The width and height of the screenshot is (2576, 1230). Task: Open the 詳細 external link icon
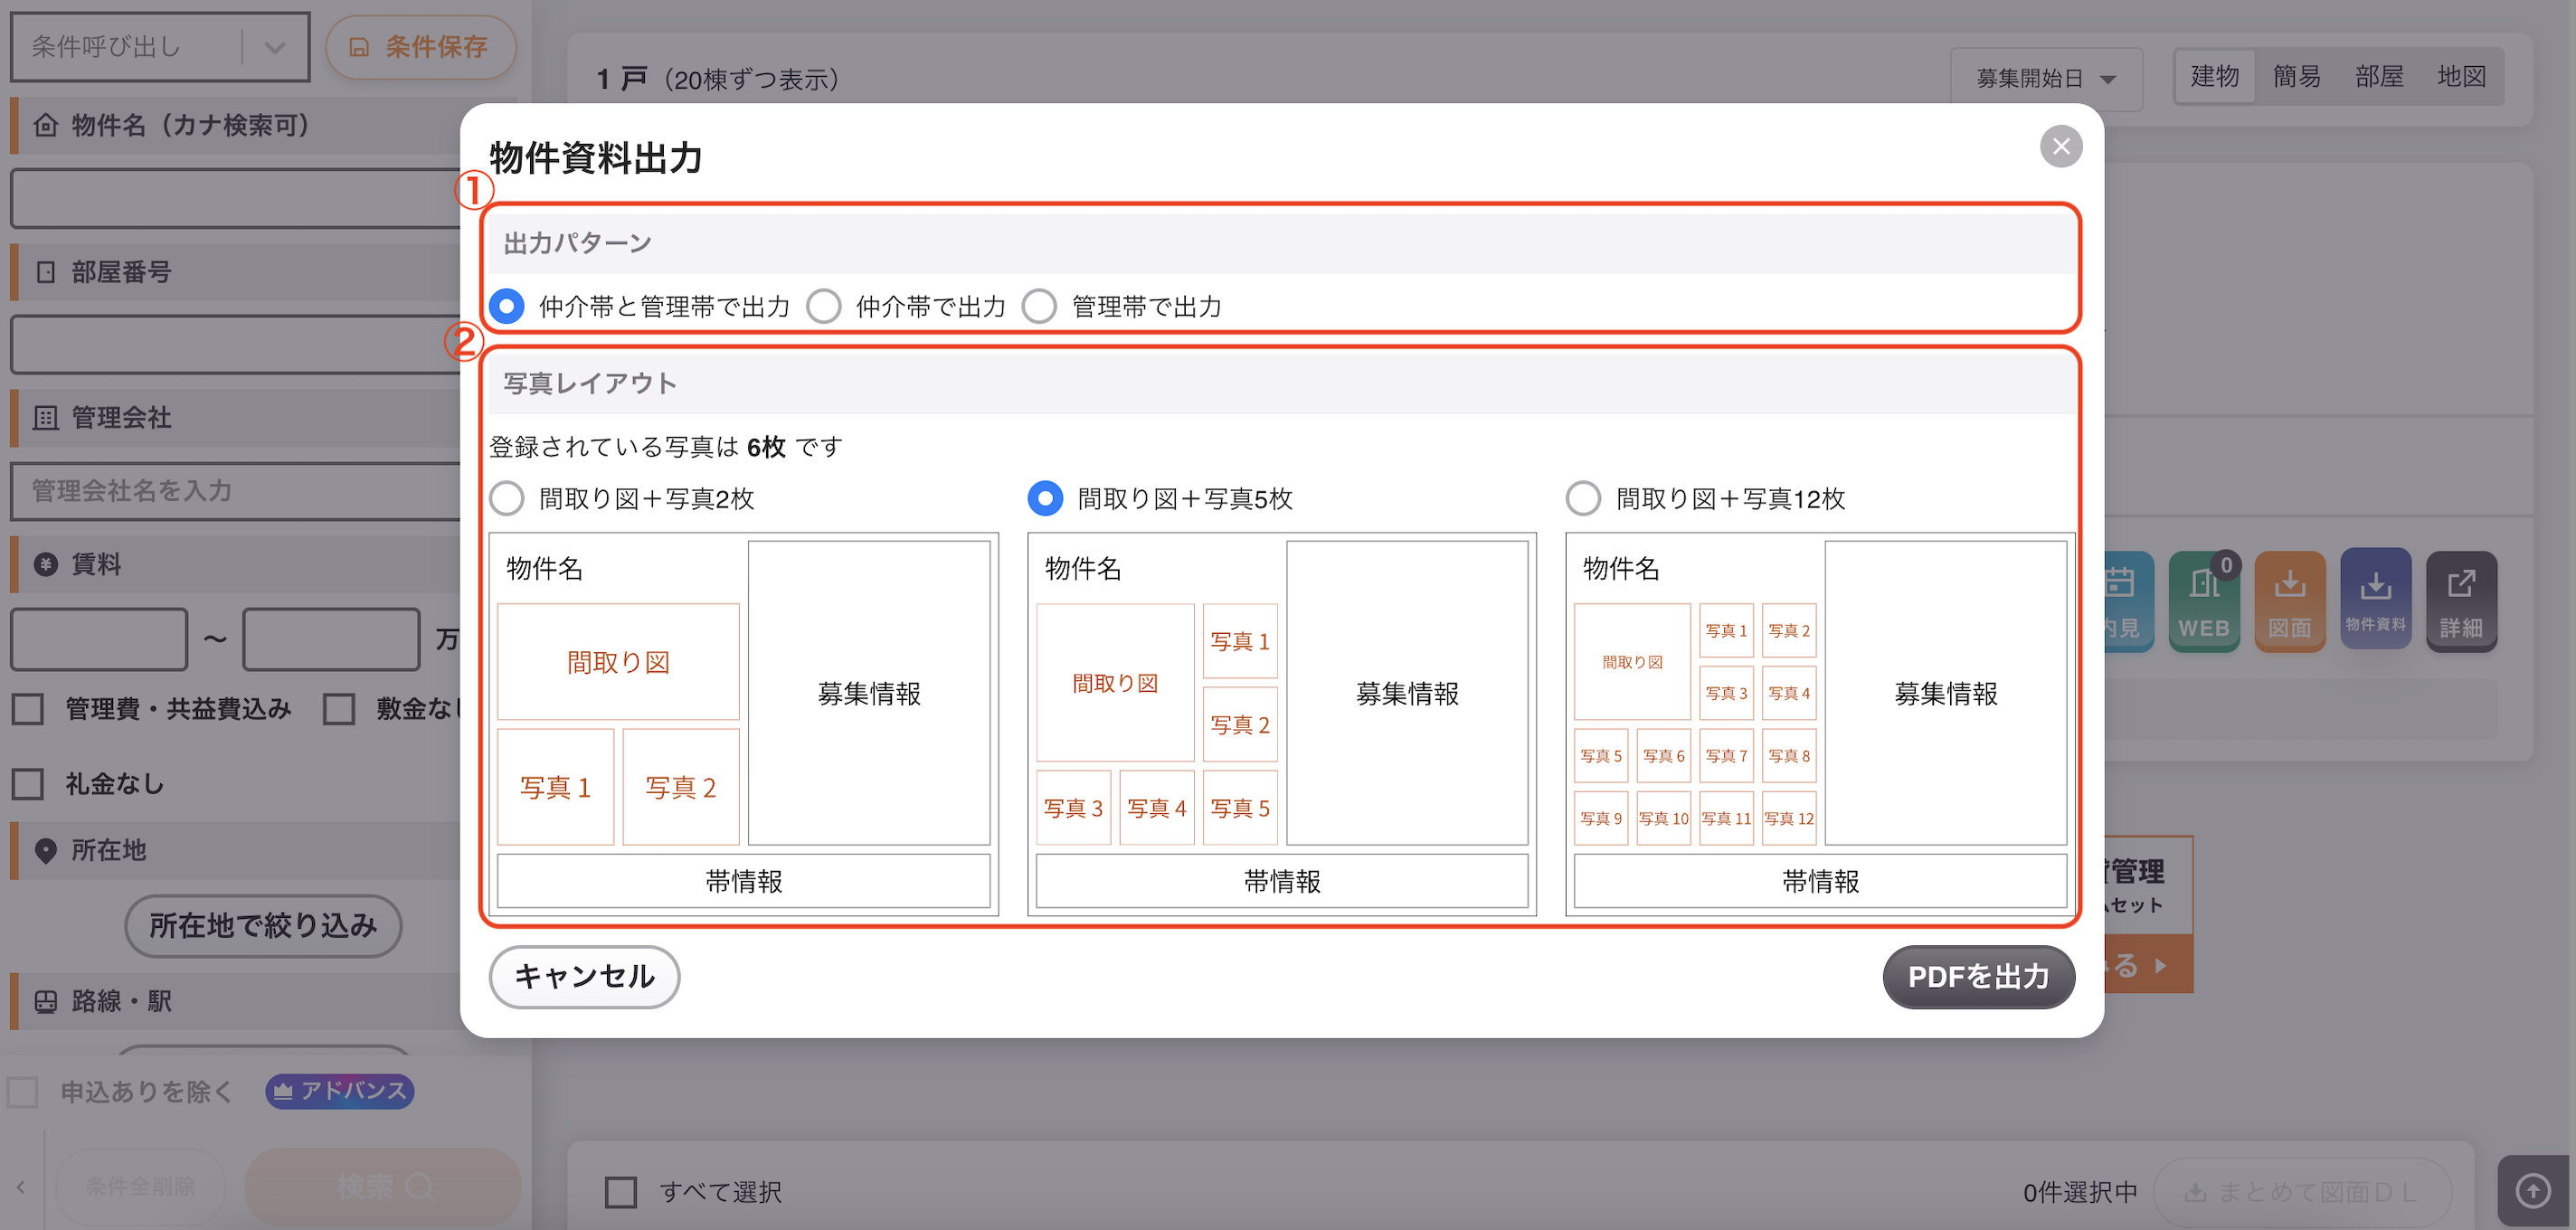pyautogui.click(x=2461, y=601)
